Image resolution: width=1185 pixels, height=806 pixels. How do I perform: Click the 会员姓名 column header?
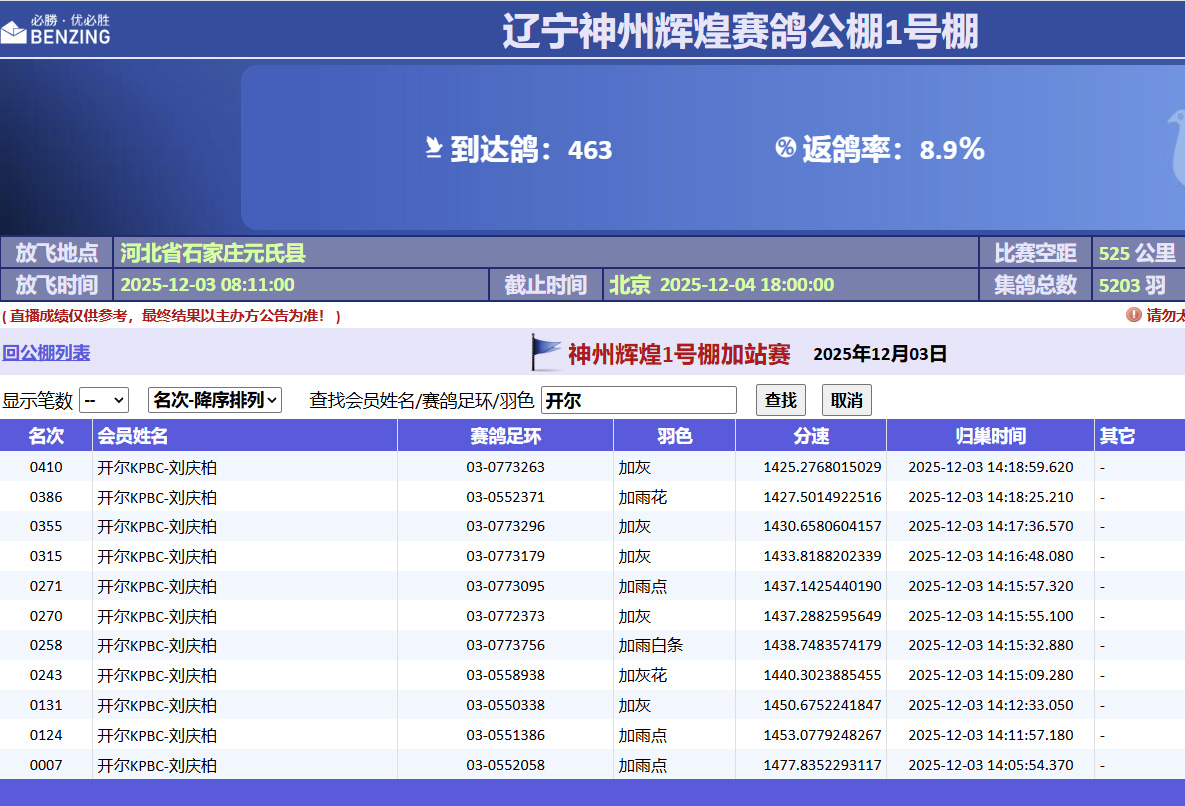[132, 436]
